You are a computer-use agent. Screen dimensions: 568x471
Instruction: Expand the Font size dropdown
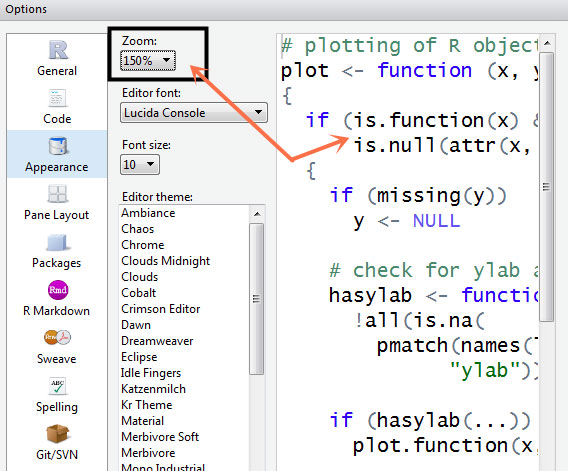[140, 165]
